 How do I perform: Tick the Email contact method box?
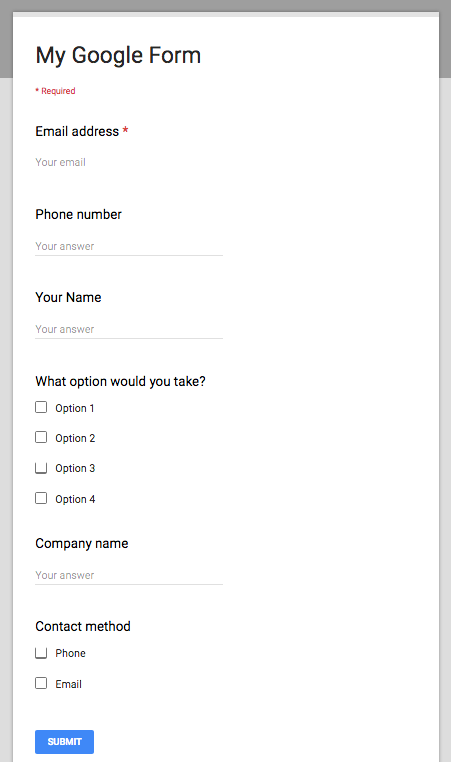41,683
